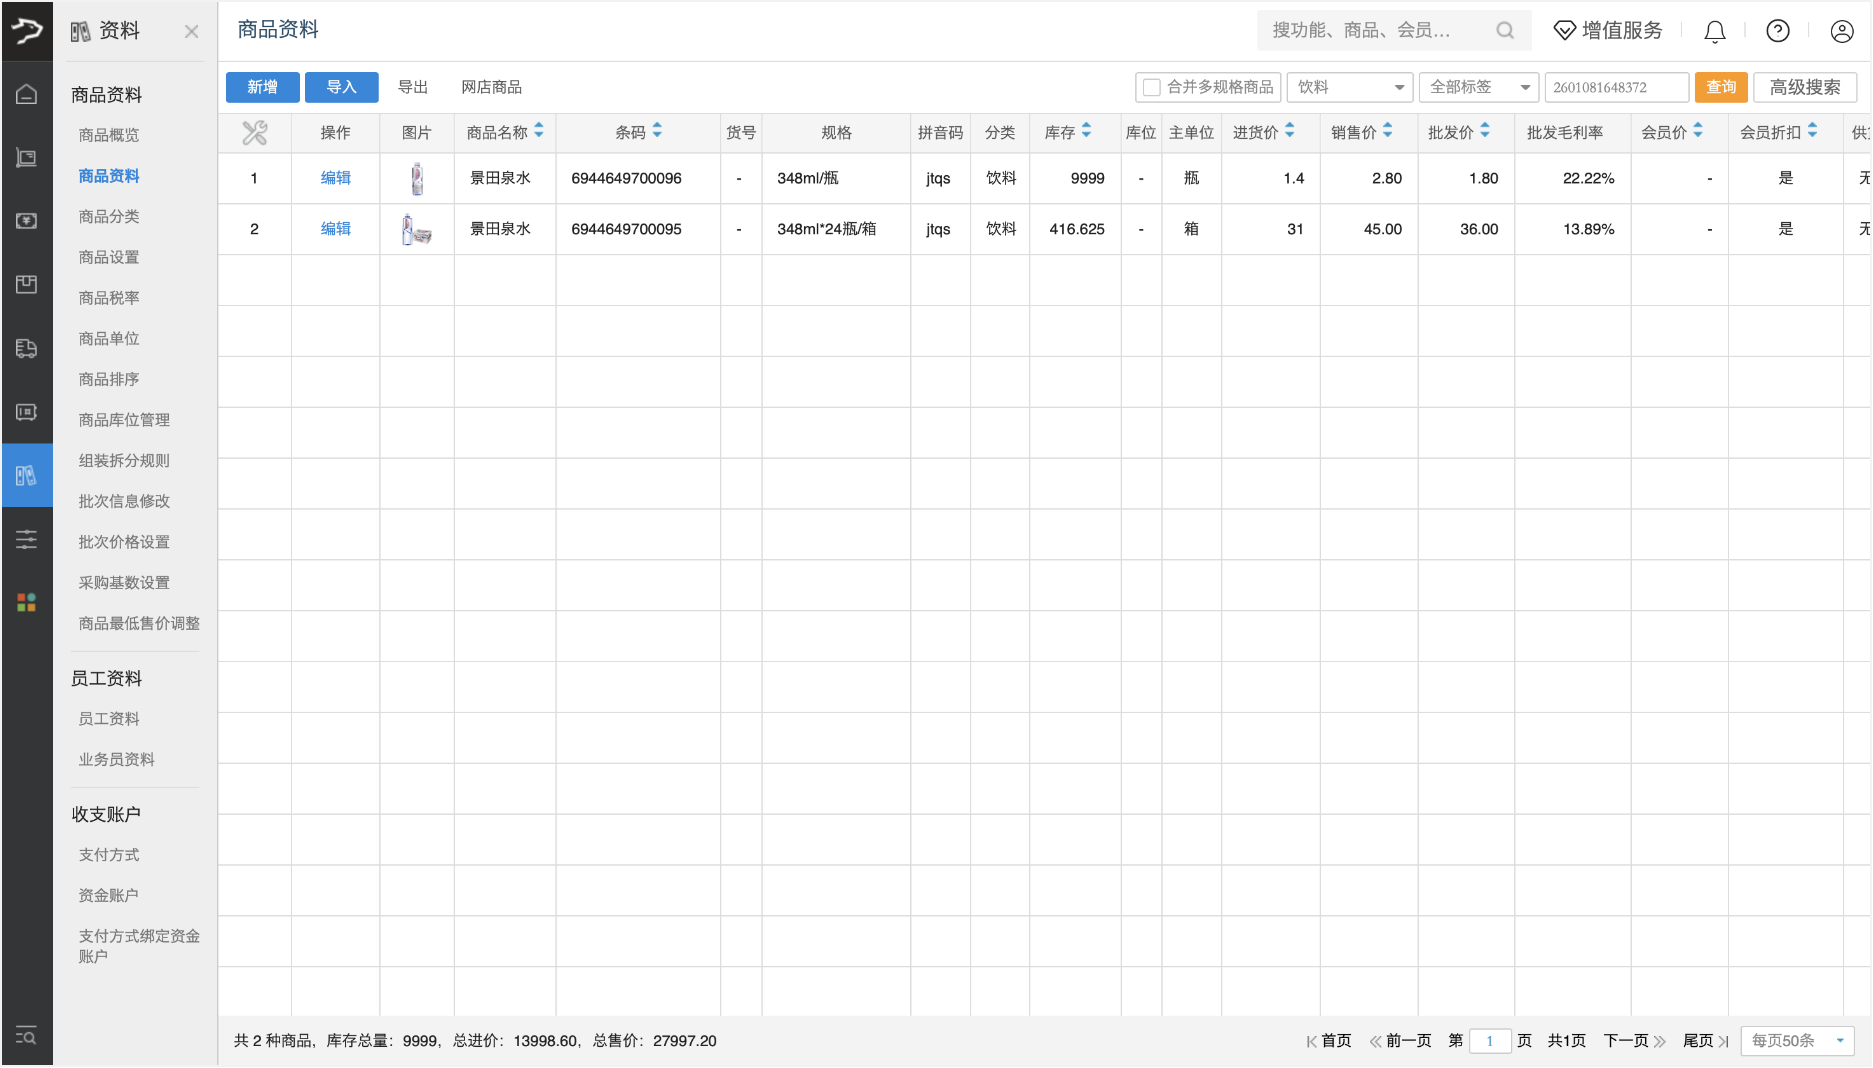Image resolution: width=1873 pixels, height=1068 pixels.
Task: Click the column settings wrench icon
Action: click(x=254, y=132)
